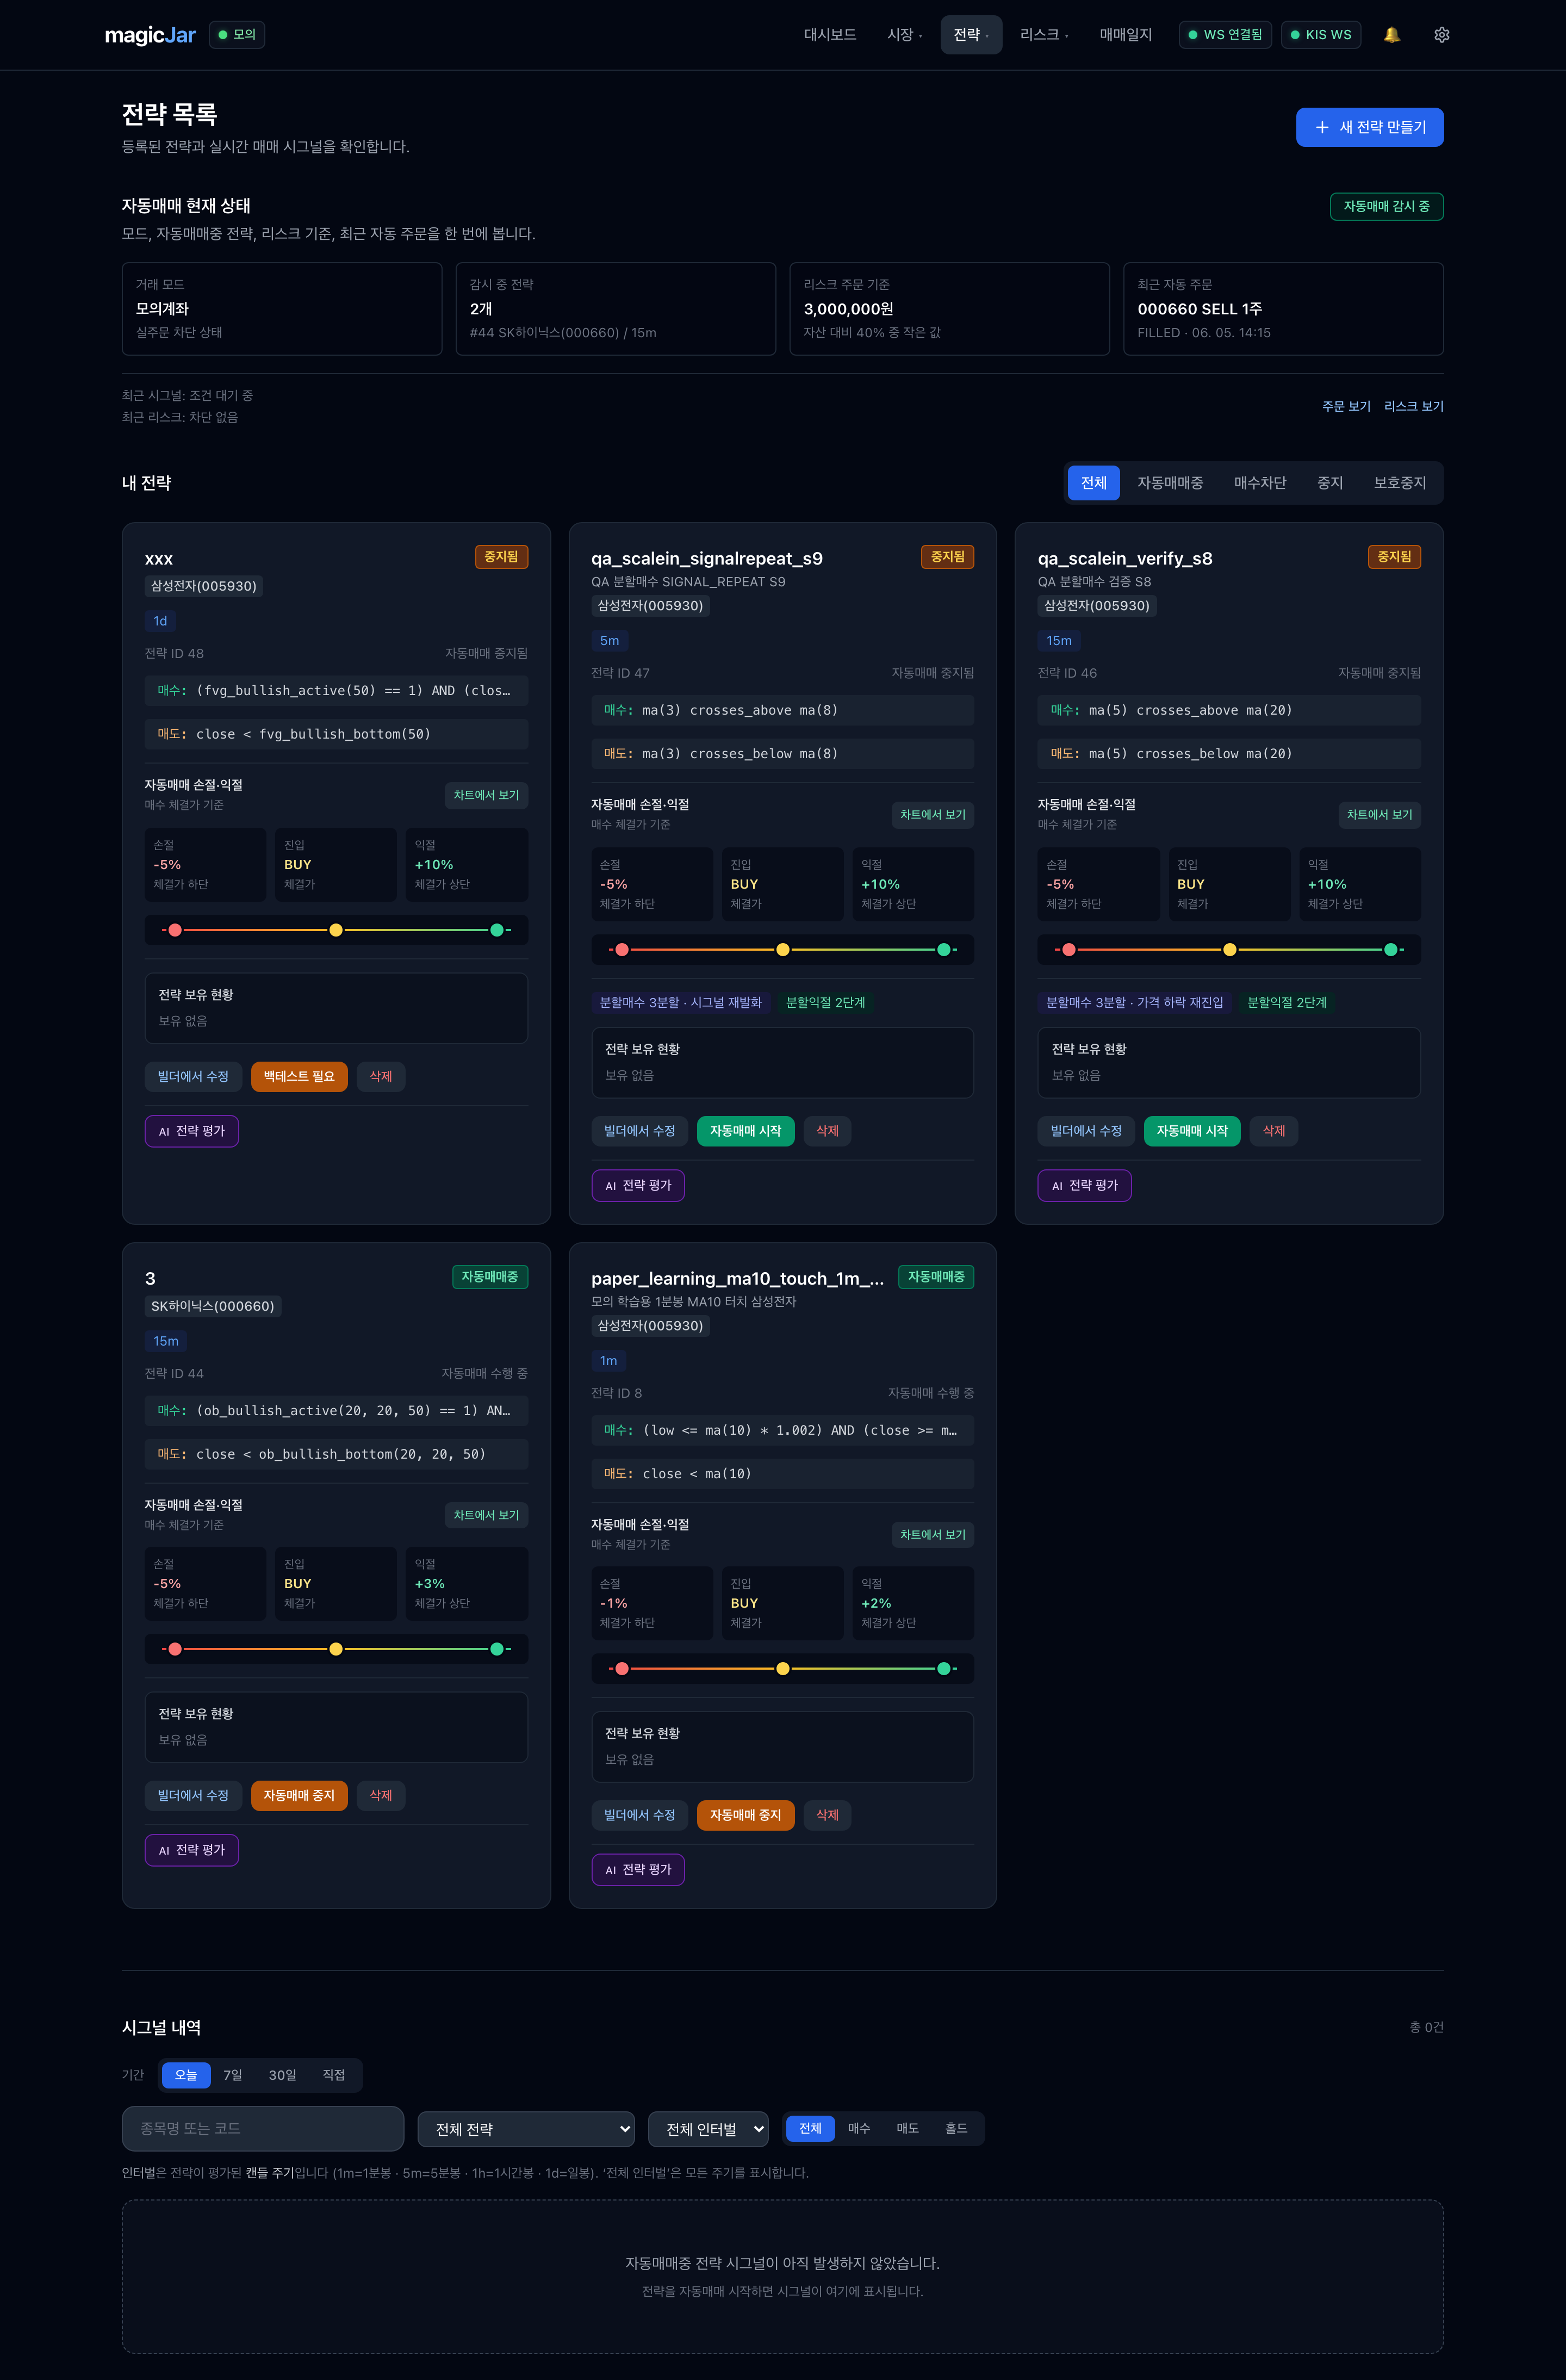
Task: Click AI 전략 평가 on the xxx card
Action: (191, 1131)
